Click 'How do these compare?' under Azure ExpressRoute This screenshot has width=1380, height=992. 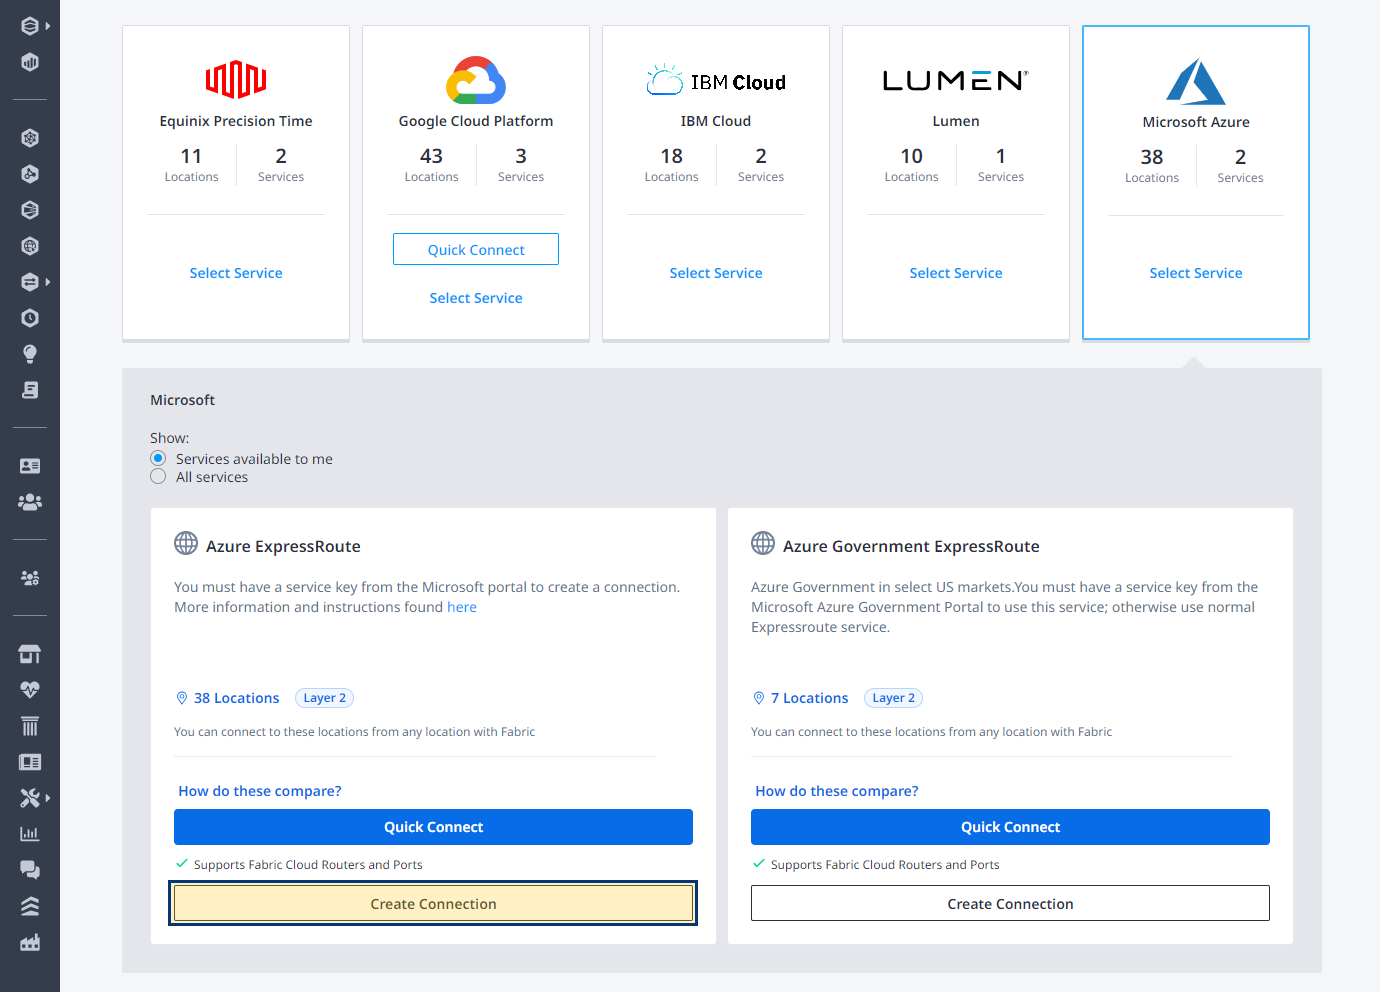pyautogui.click(x=260, y=791)
